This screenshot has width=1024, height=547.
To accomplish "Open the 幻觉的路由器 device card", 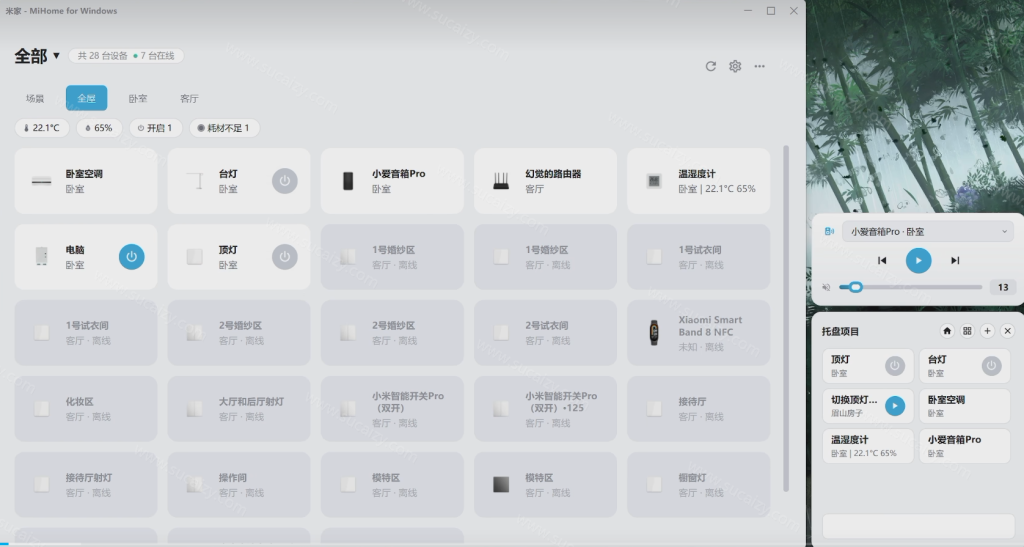I will (545, 181).
